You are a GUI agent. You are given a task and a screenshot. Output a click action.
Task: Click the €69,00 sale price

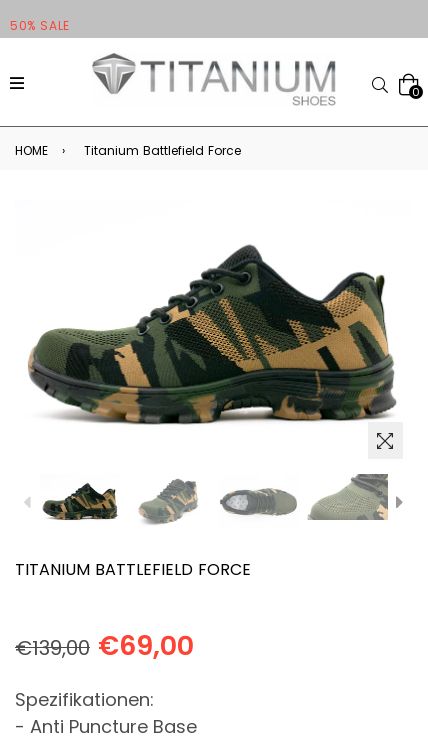coord(146,646)
